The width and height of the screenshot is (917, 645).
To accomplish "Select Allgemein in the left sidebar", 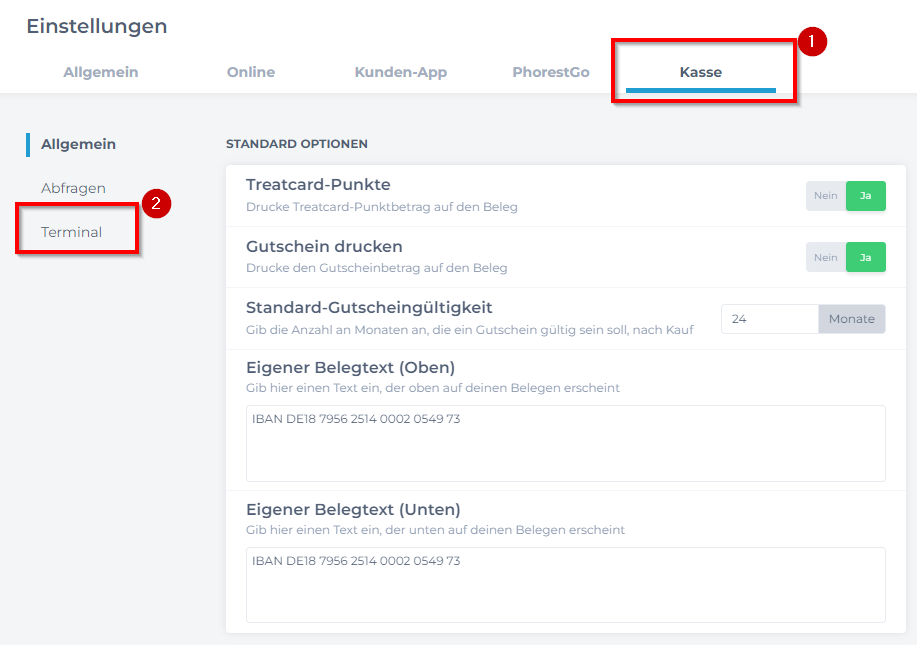I will [x=78, y=144].
